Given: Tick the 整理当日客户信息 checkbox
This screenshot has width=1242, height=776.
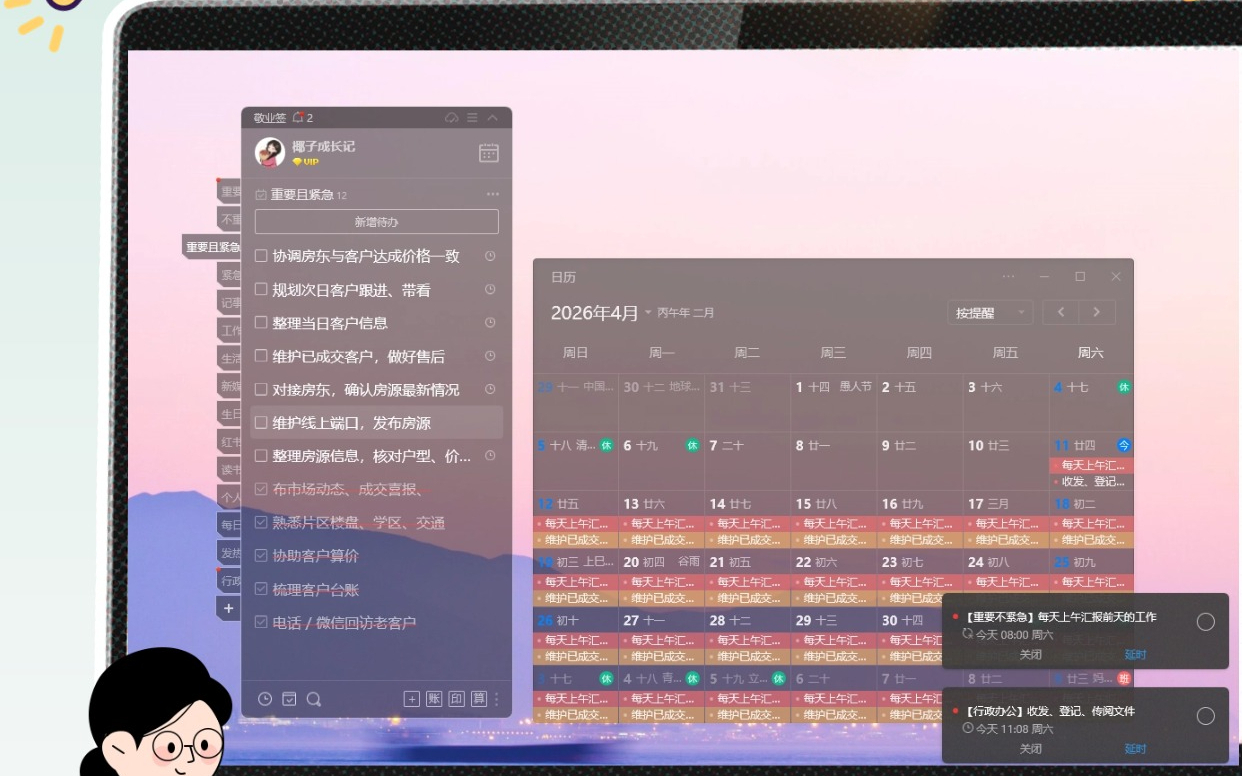Looking at the screenshot, I should 261,323.
